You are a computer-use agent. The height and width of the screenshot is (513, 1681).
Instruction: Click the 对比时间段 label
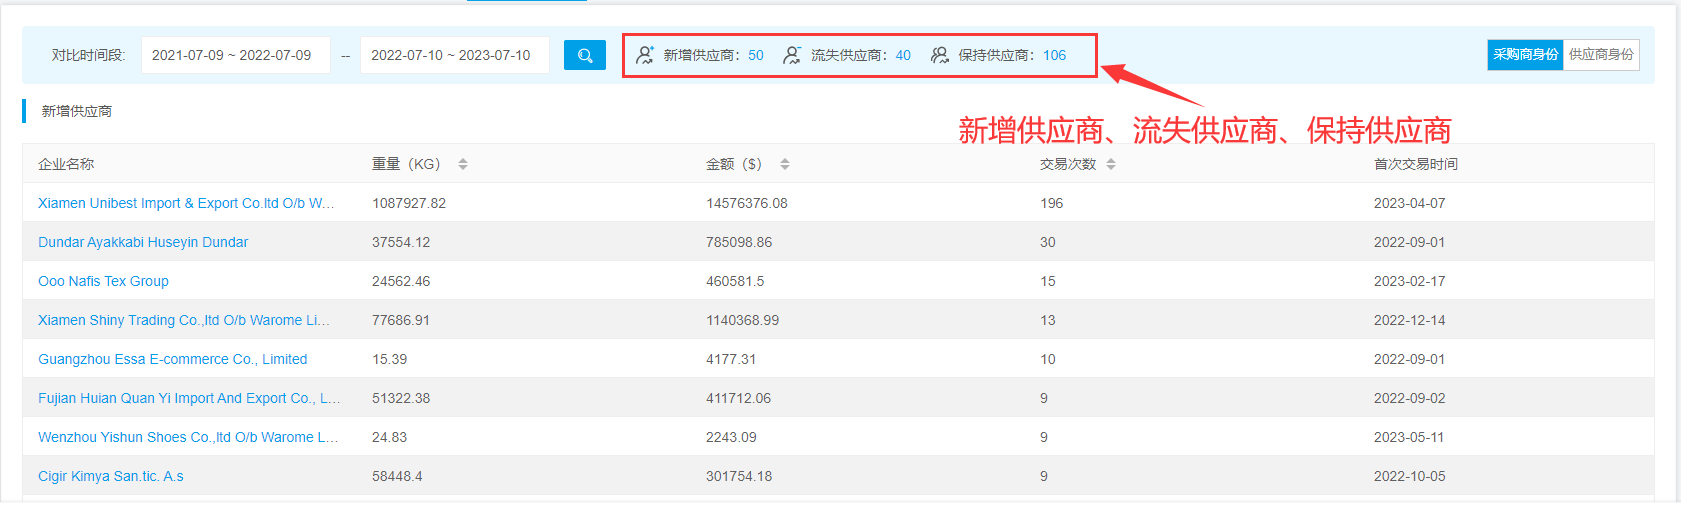click(89, 55)
